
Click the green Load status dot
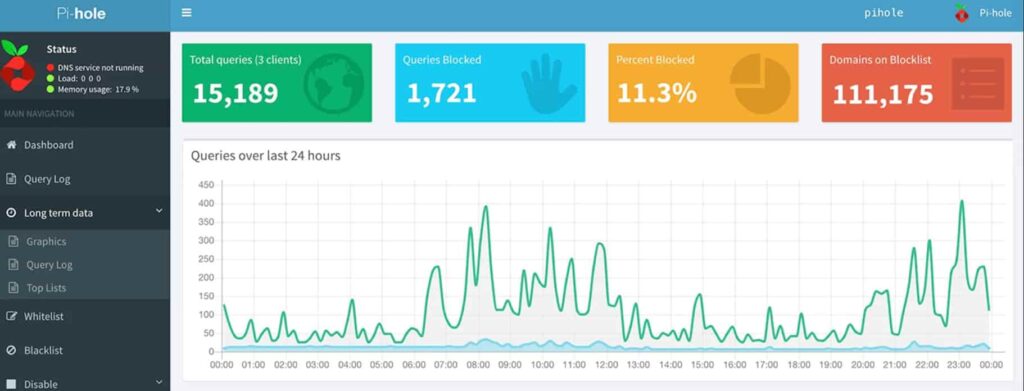[x=50, y=78]
